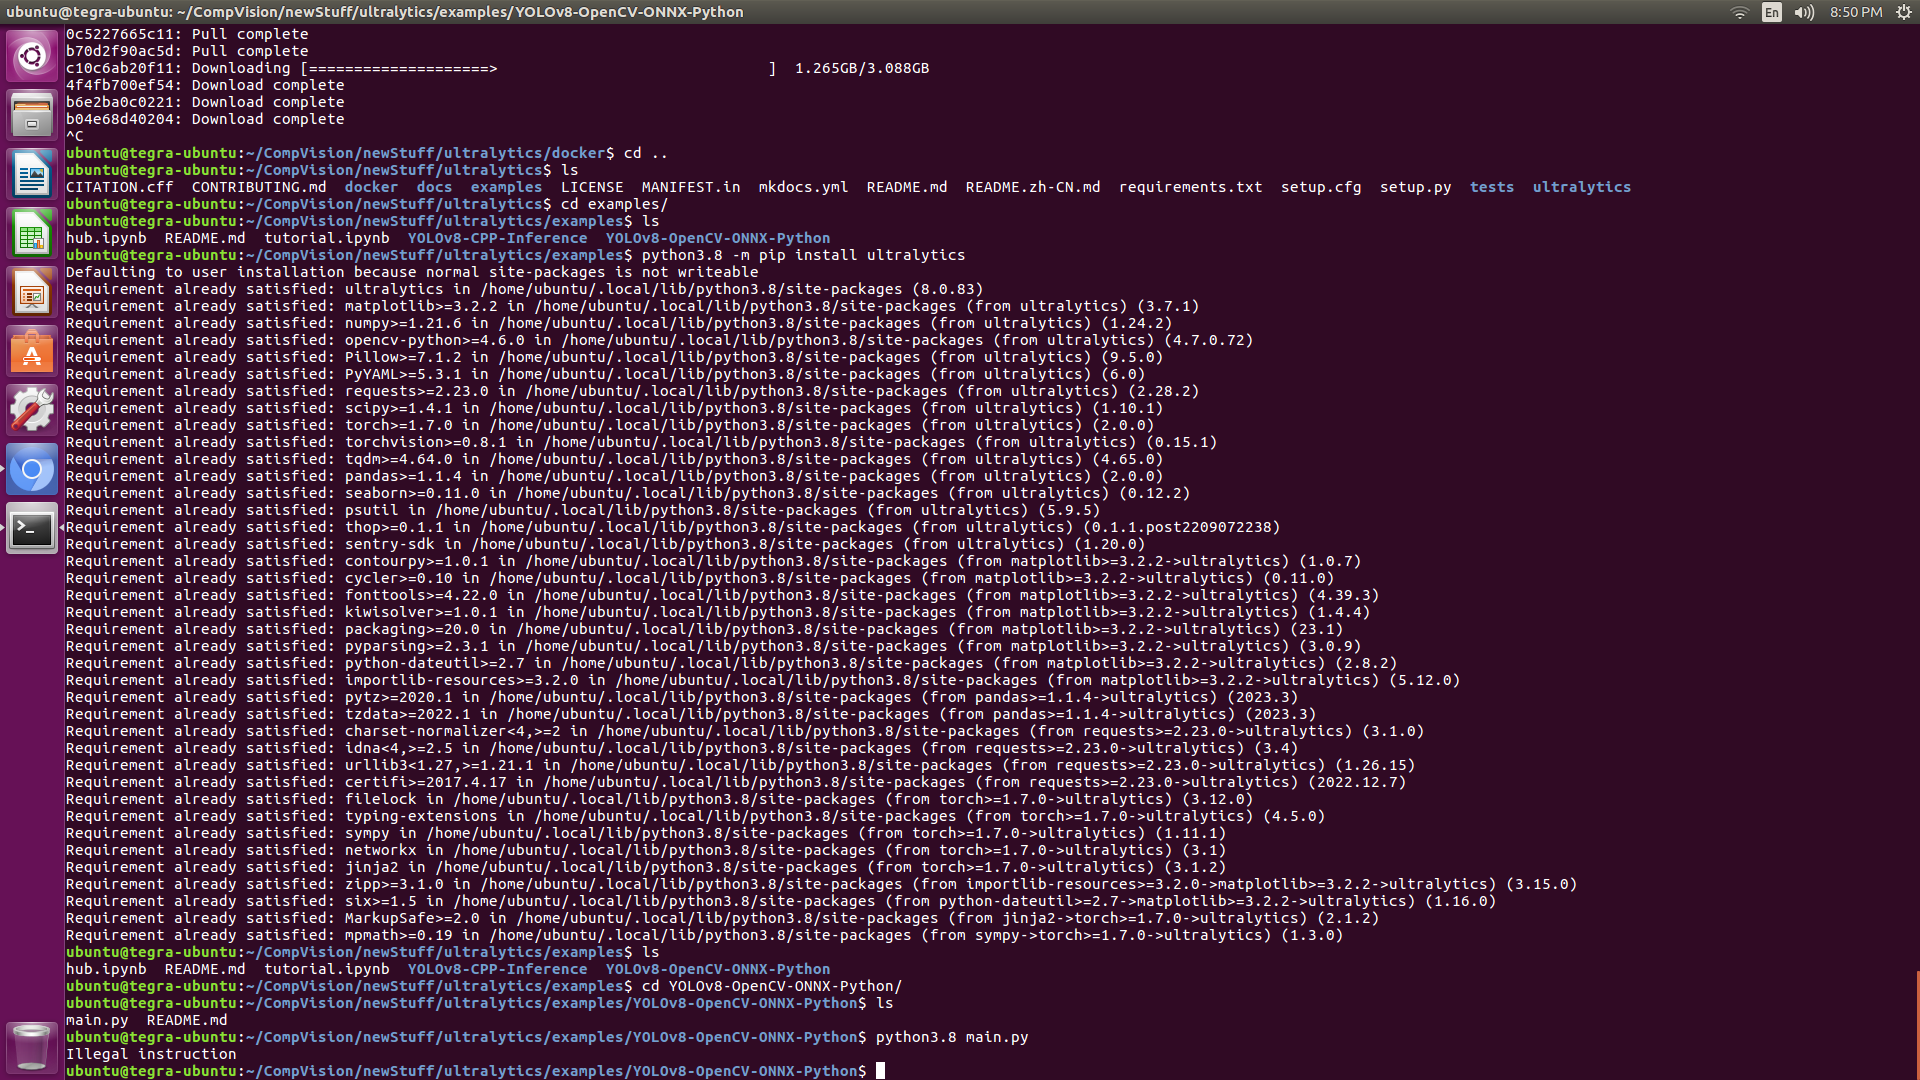Click the first 'hub.ipynb' in ls output
1920x1080 pixels.
(x=106, y=238)
